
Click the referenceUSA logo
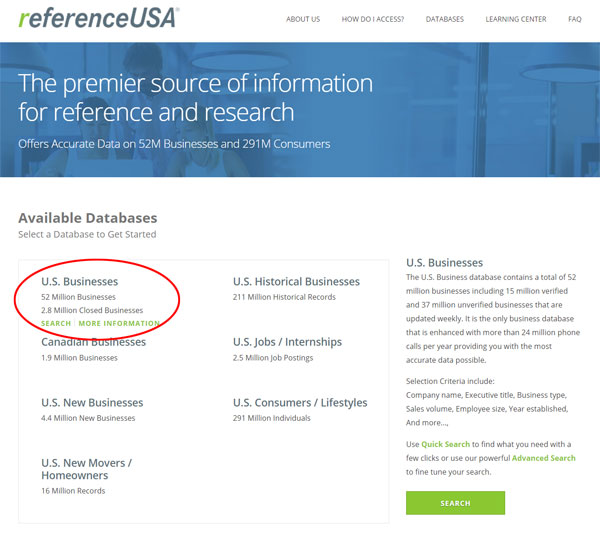pyautogui.click(x=99, y=18)
